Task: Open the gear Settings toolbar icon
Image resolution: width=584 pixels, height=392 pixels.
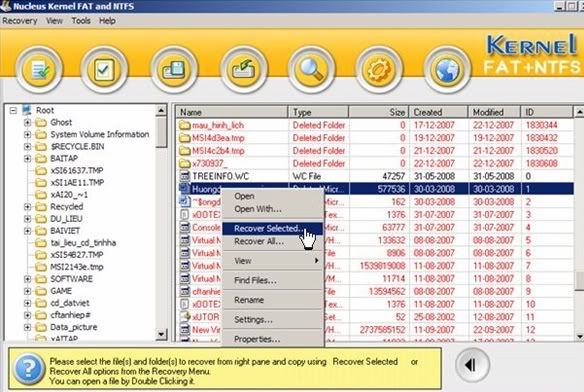Action: 379,70
